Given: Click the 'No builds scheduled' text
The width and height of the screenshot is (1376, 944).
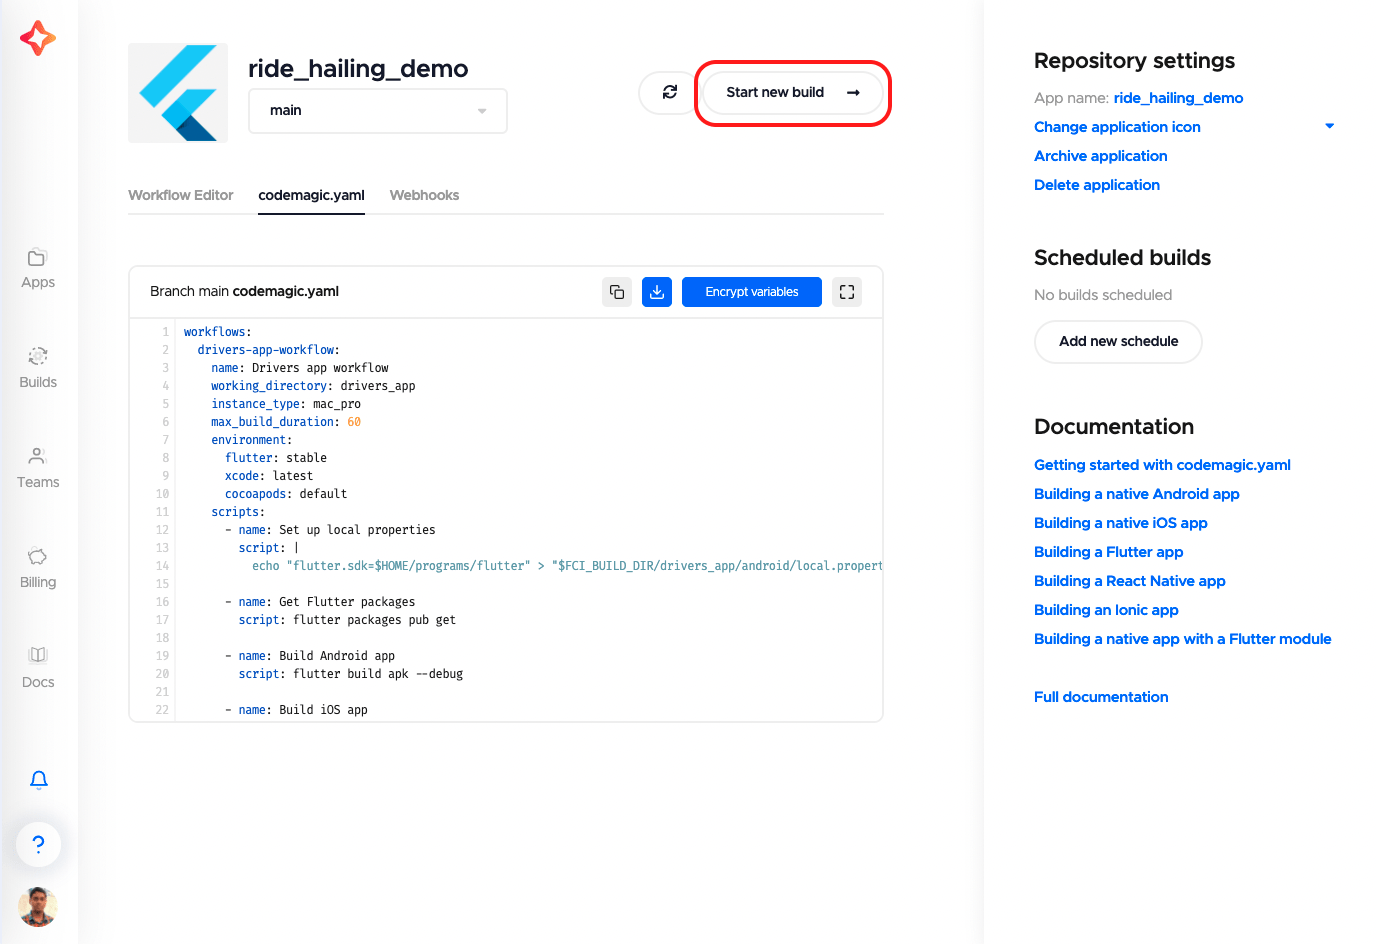Looking at the screenshot, I should click(x=1103, y=295).
